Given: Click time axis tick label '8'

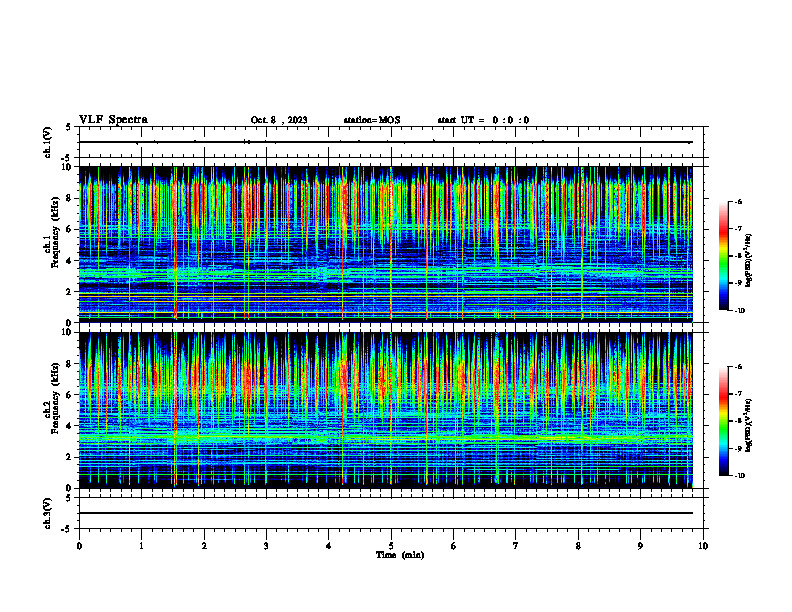Looking at the screenshot, I should [578, 546].
